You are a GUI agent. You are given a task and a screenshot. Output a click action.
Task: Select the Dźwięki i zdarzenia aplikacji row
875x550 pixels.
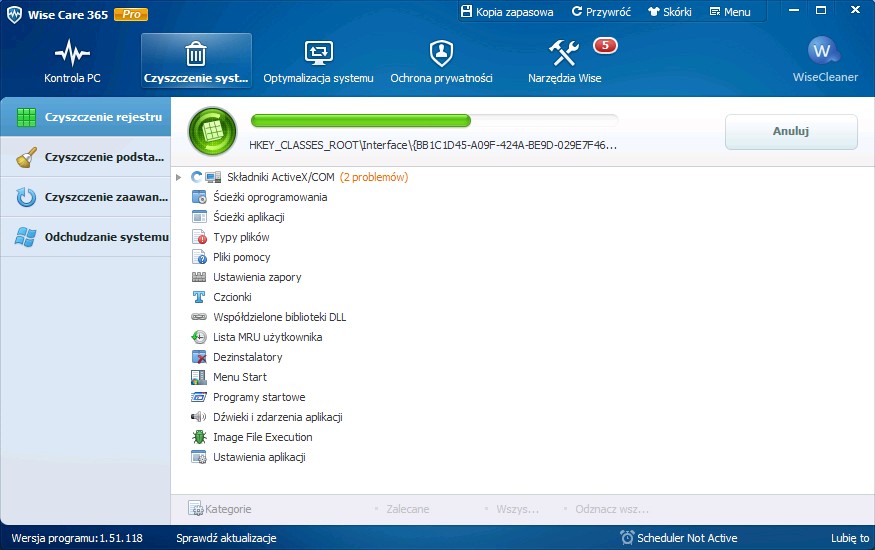tap(267, 417)
